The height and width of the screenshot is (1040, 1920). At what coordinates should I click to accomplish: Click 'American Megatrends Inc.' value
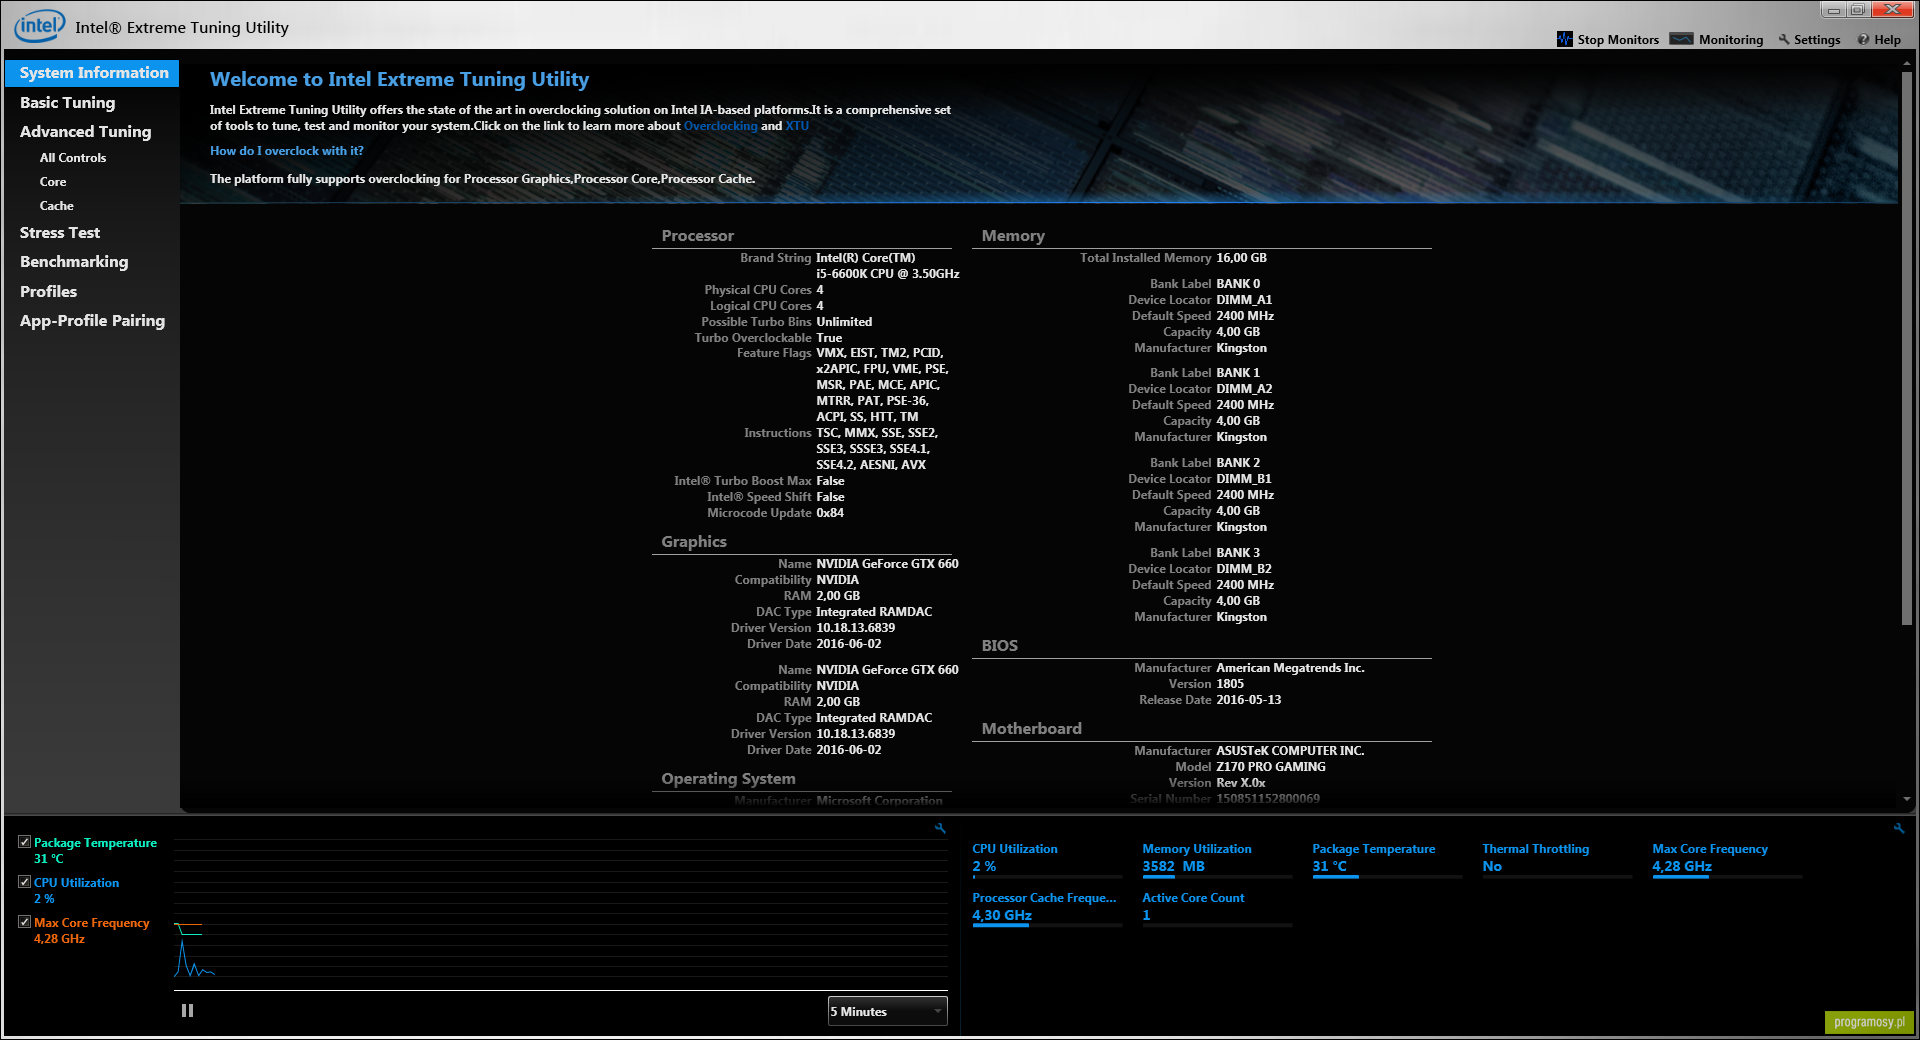pyautogui.click(x=1290, y=668)
